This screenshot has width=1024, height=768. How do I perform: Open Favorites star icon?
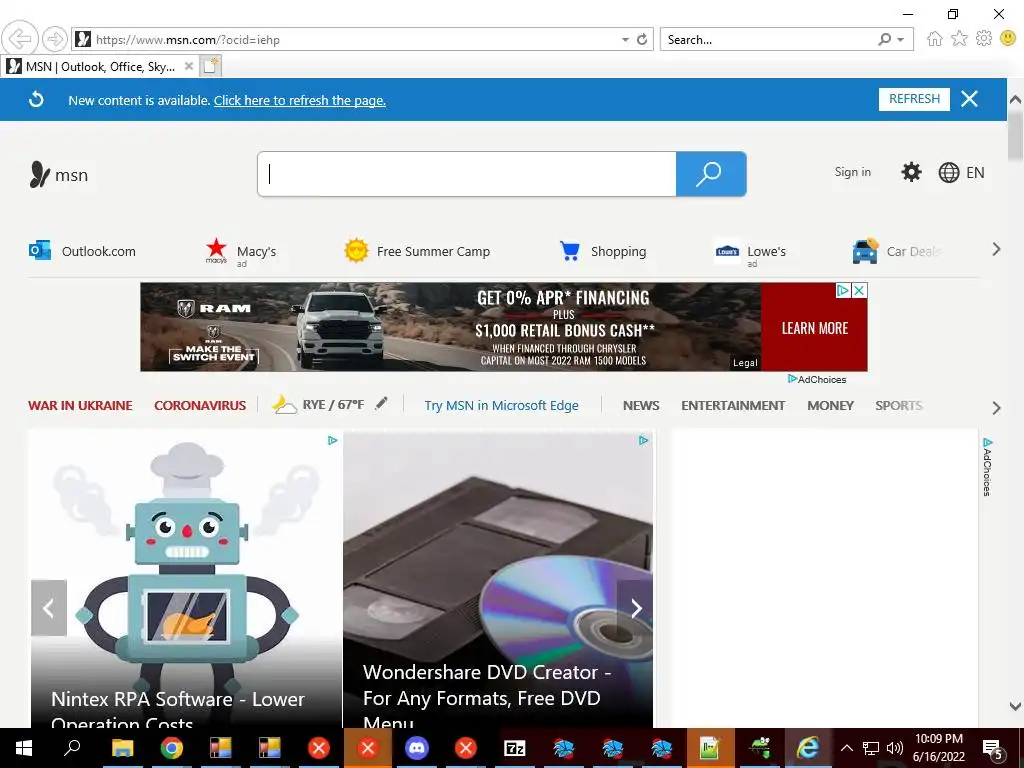pos(959,39)
